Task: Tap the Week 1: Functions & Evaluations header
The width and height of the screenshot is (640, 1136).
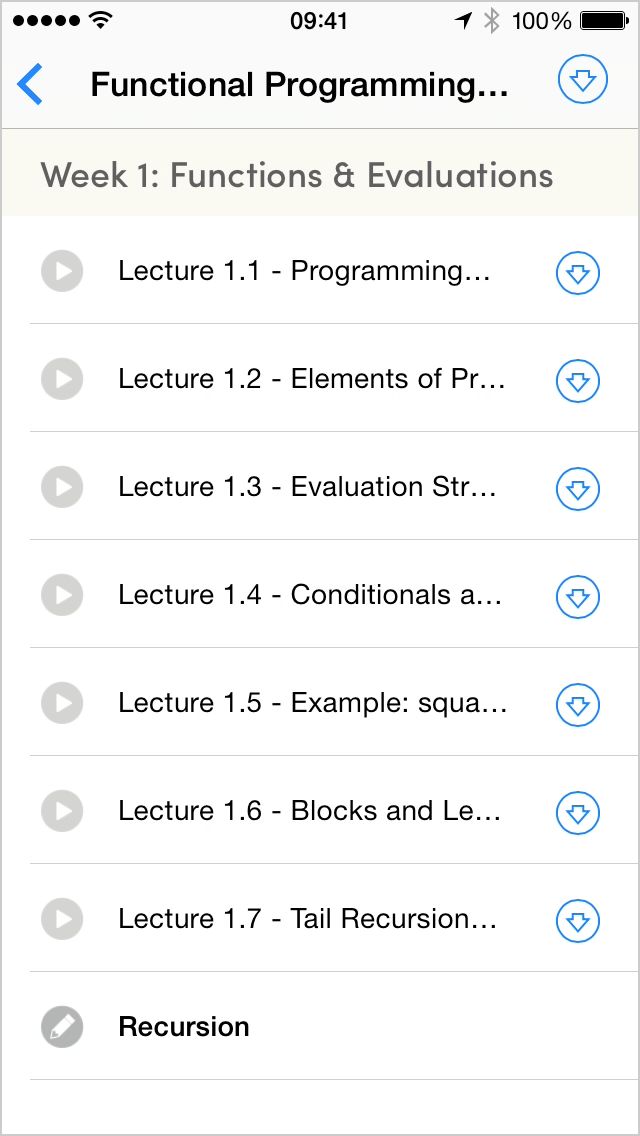Action: (x=297, y=176)
